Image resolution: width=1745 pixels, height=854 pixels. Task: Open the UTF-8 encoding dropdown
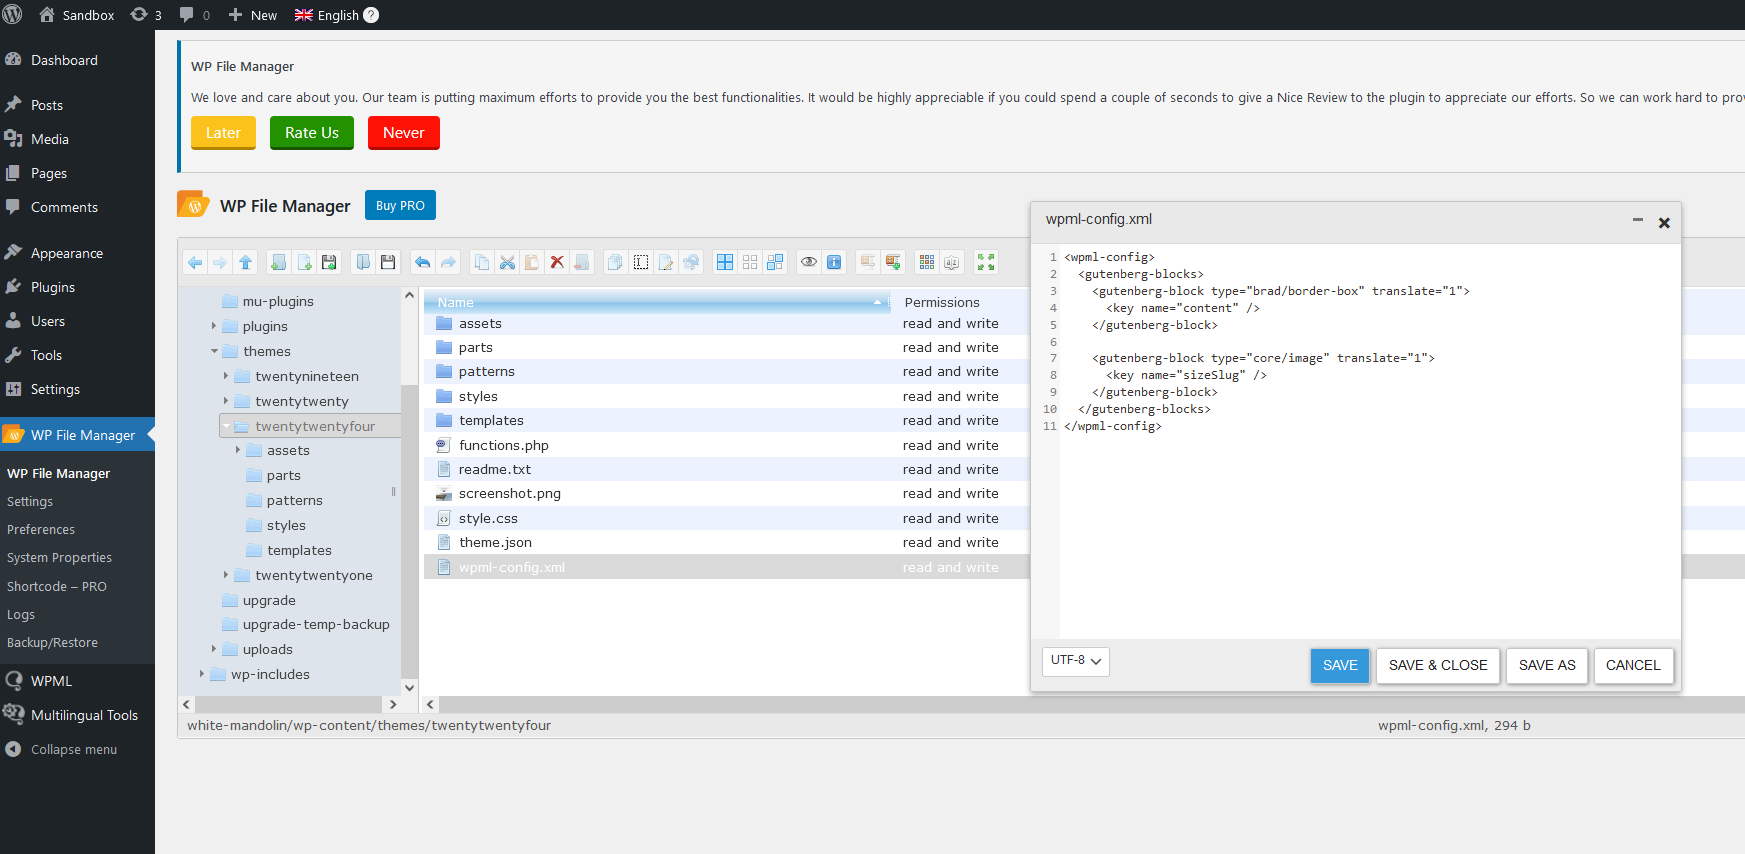coord(1076,661)
